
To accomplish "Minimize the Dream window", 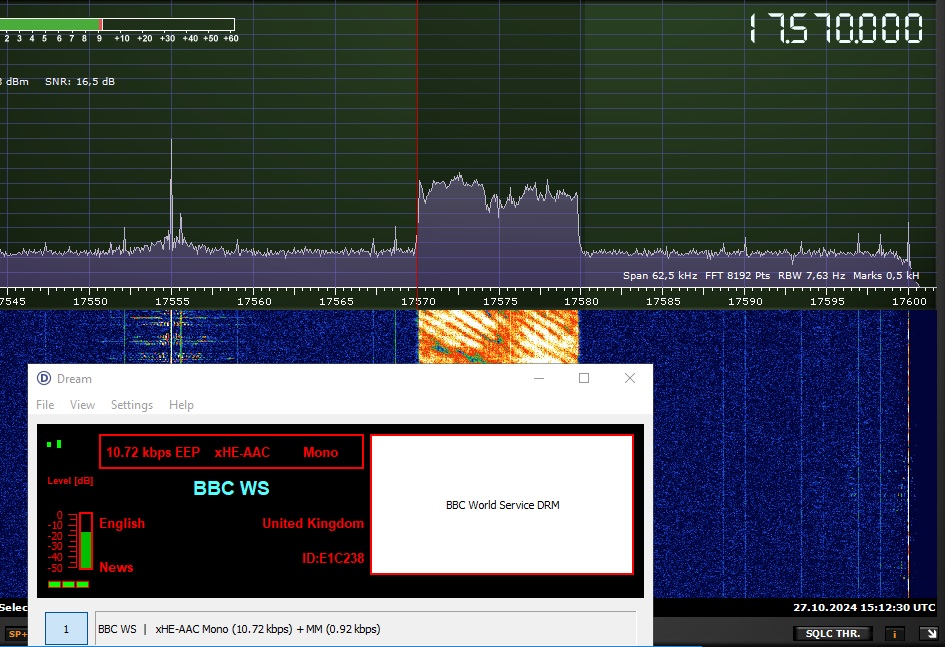I will coord(539,378).
